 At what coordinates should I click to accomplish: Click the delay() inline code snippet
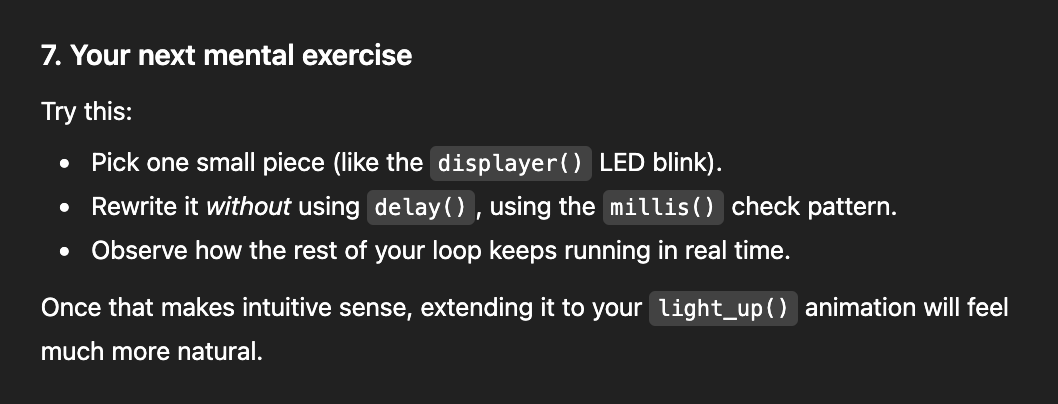[419, 208]
